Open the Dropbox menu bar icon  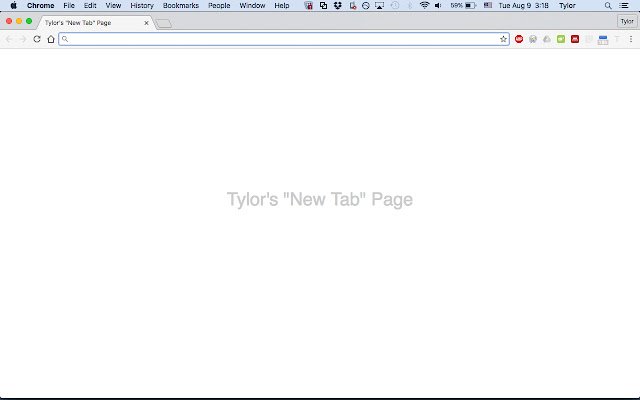(x=338, y=6)
